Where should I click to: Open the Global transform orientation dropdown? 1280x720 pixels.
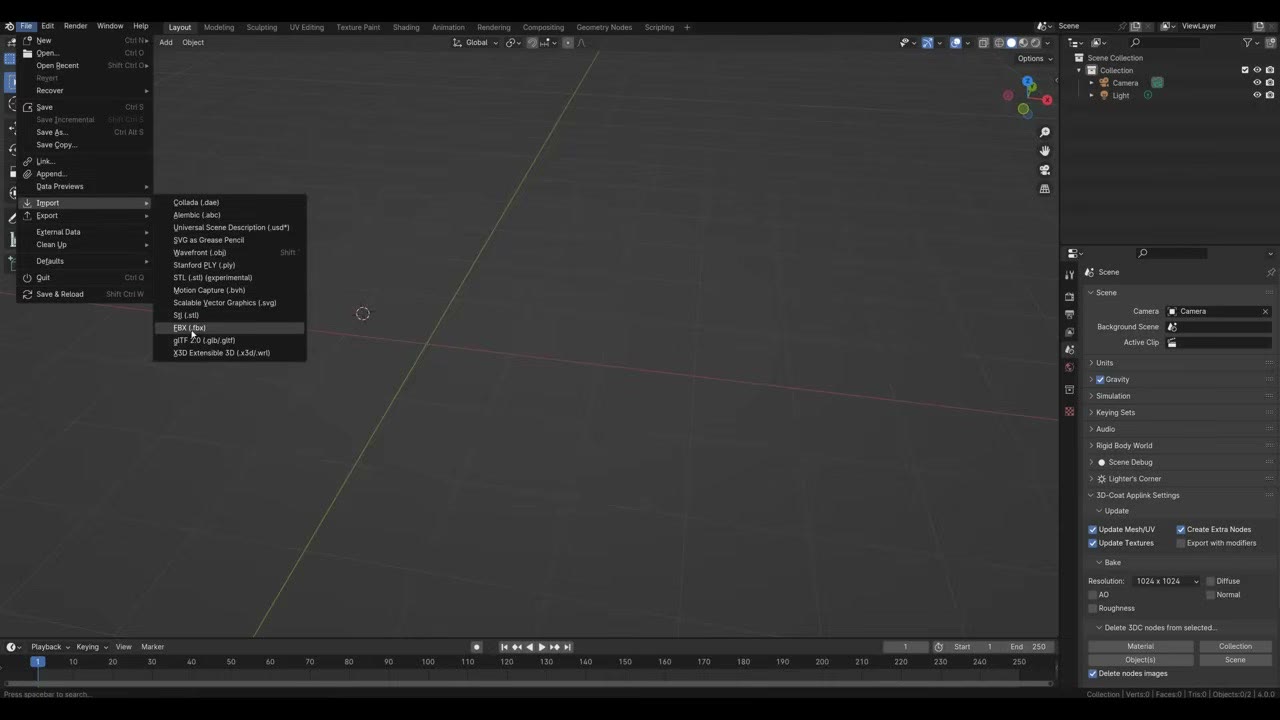[477, 43]
